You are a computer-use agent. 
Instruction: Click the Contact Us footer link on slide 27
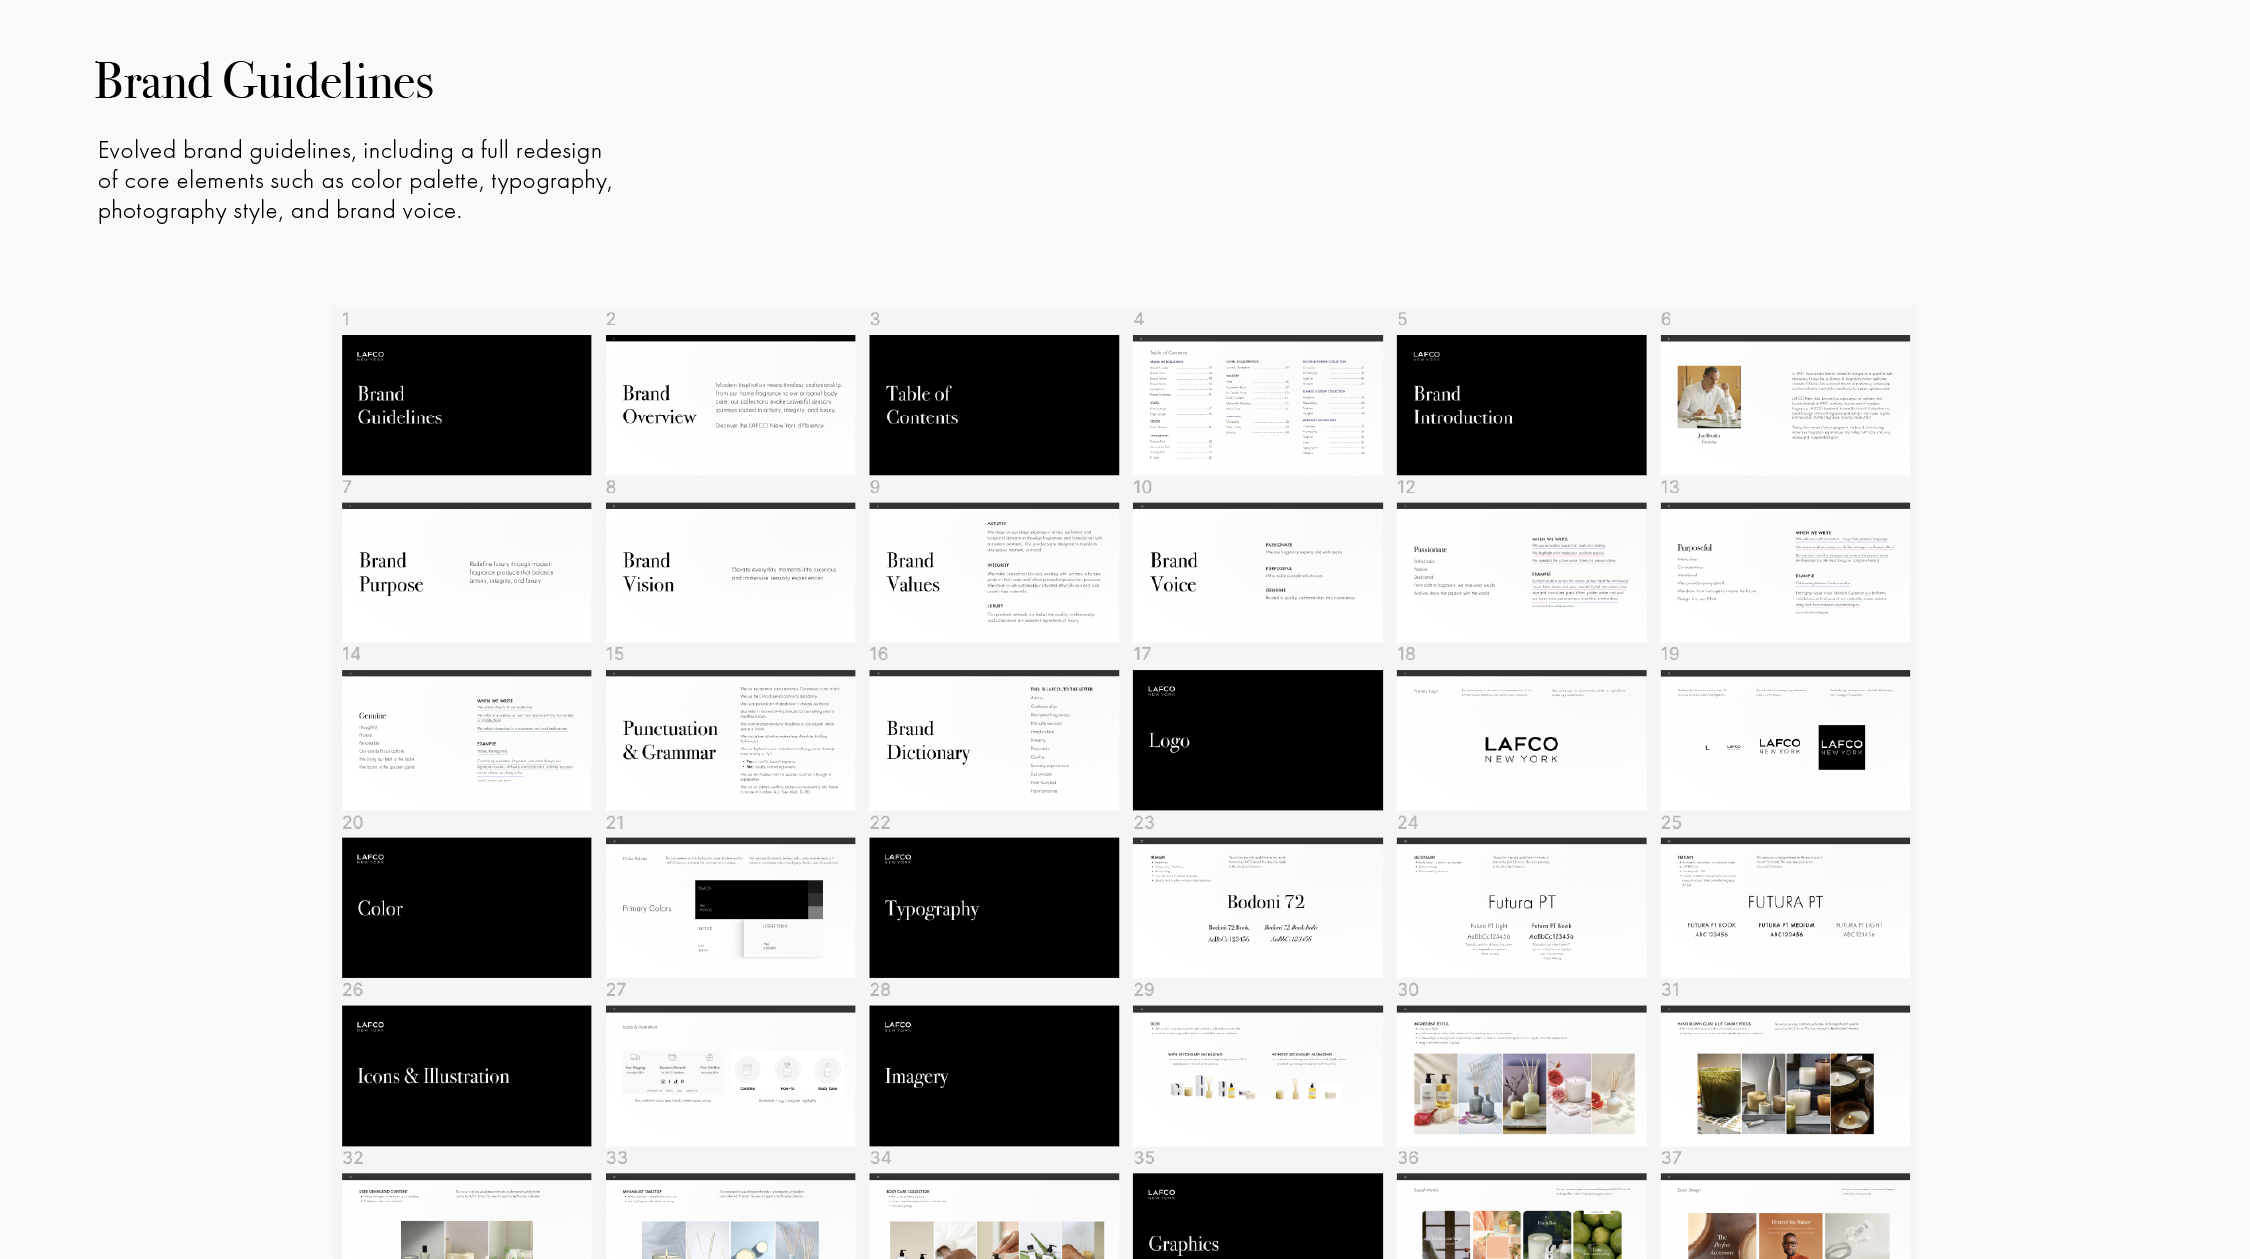pyautogui.click(x=654, y=1091)
